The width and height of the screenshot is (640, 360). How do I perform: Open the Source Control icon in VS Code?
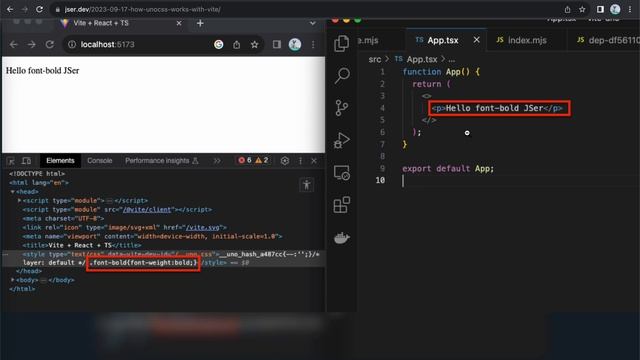click(x=342, y=108)
